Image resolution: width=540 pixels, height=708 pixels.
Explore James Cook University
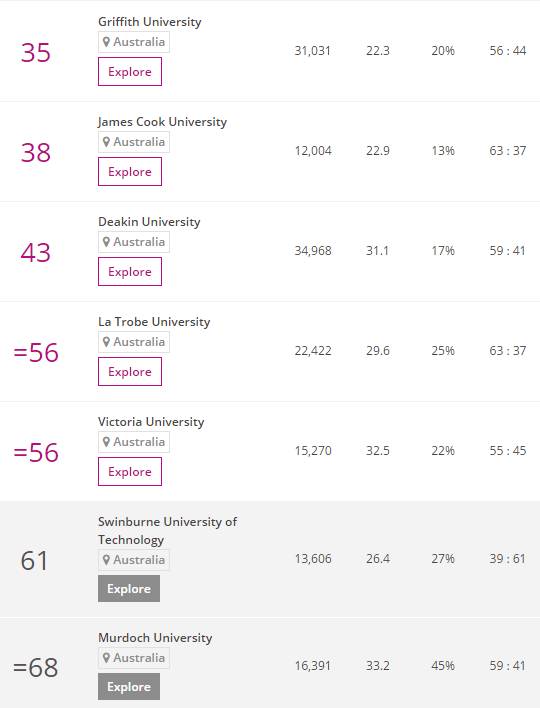tap(130, 172)
